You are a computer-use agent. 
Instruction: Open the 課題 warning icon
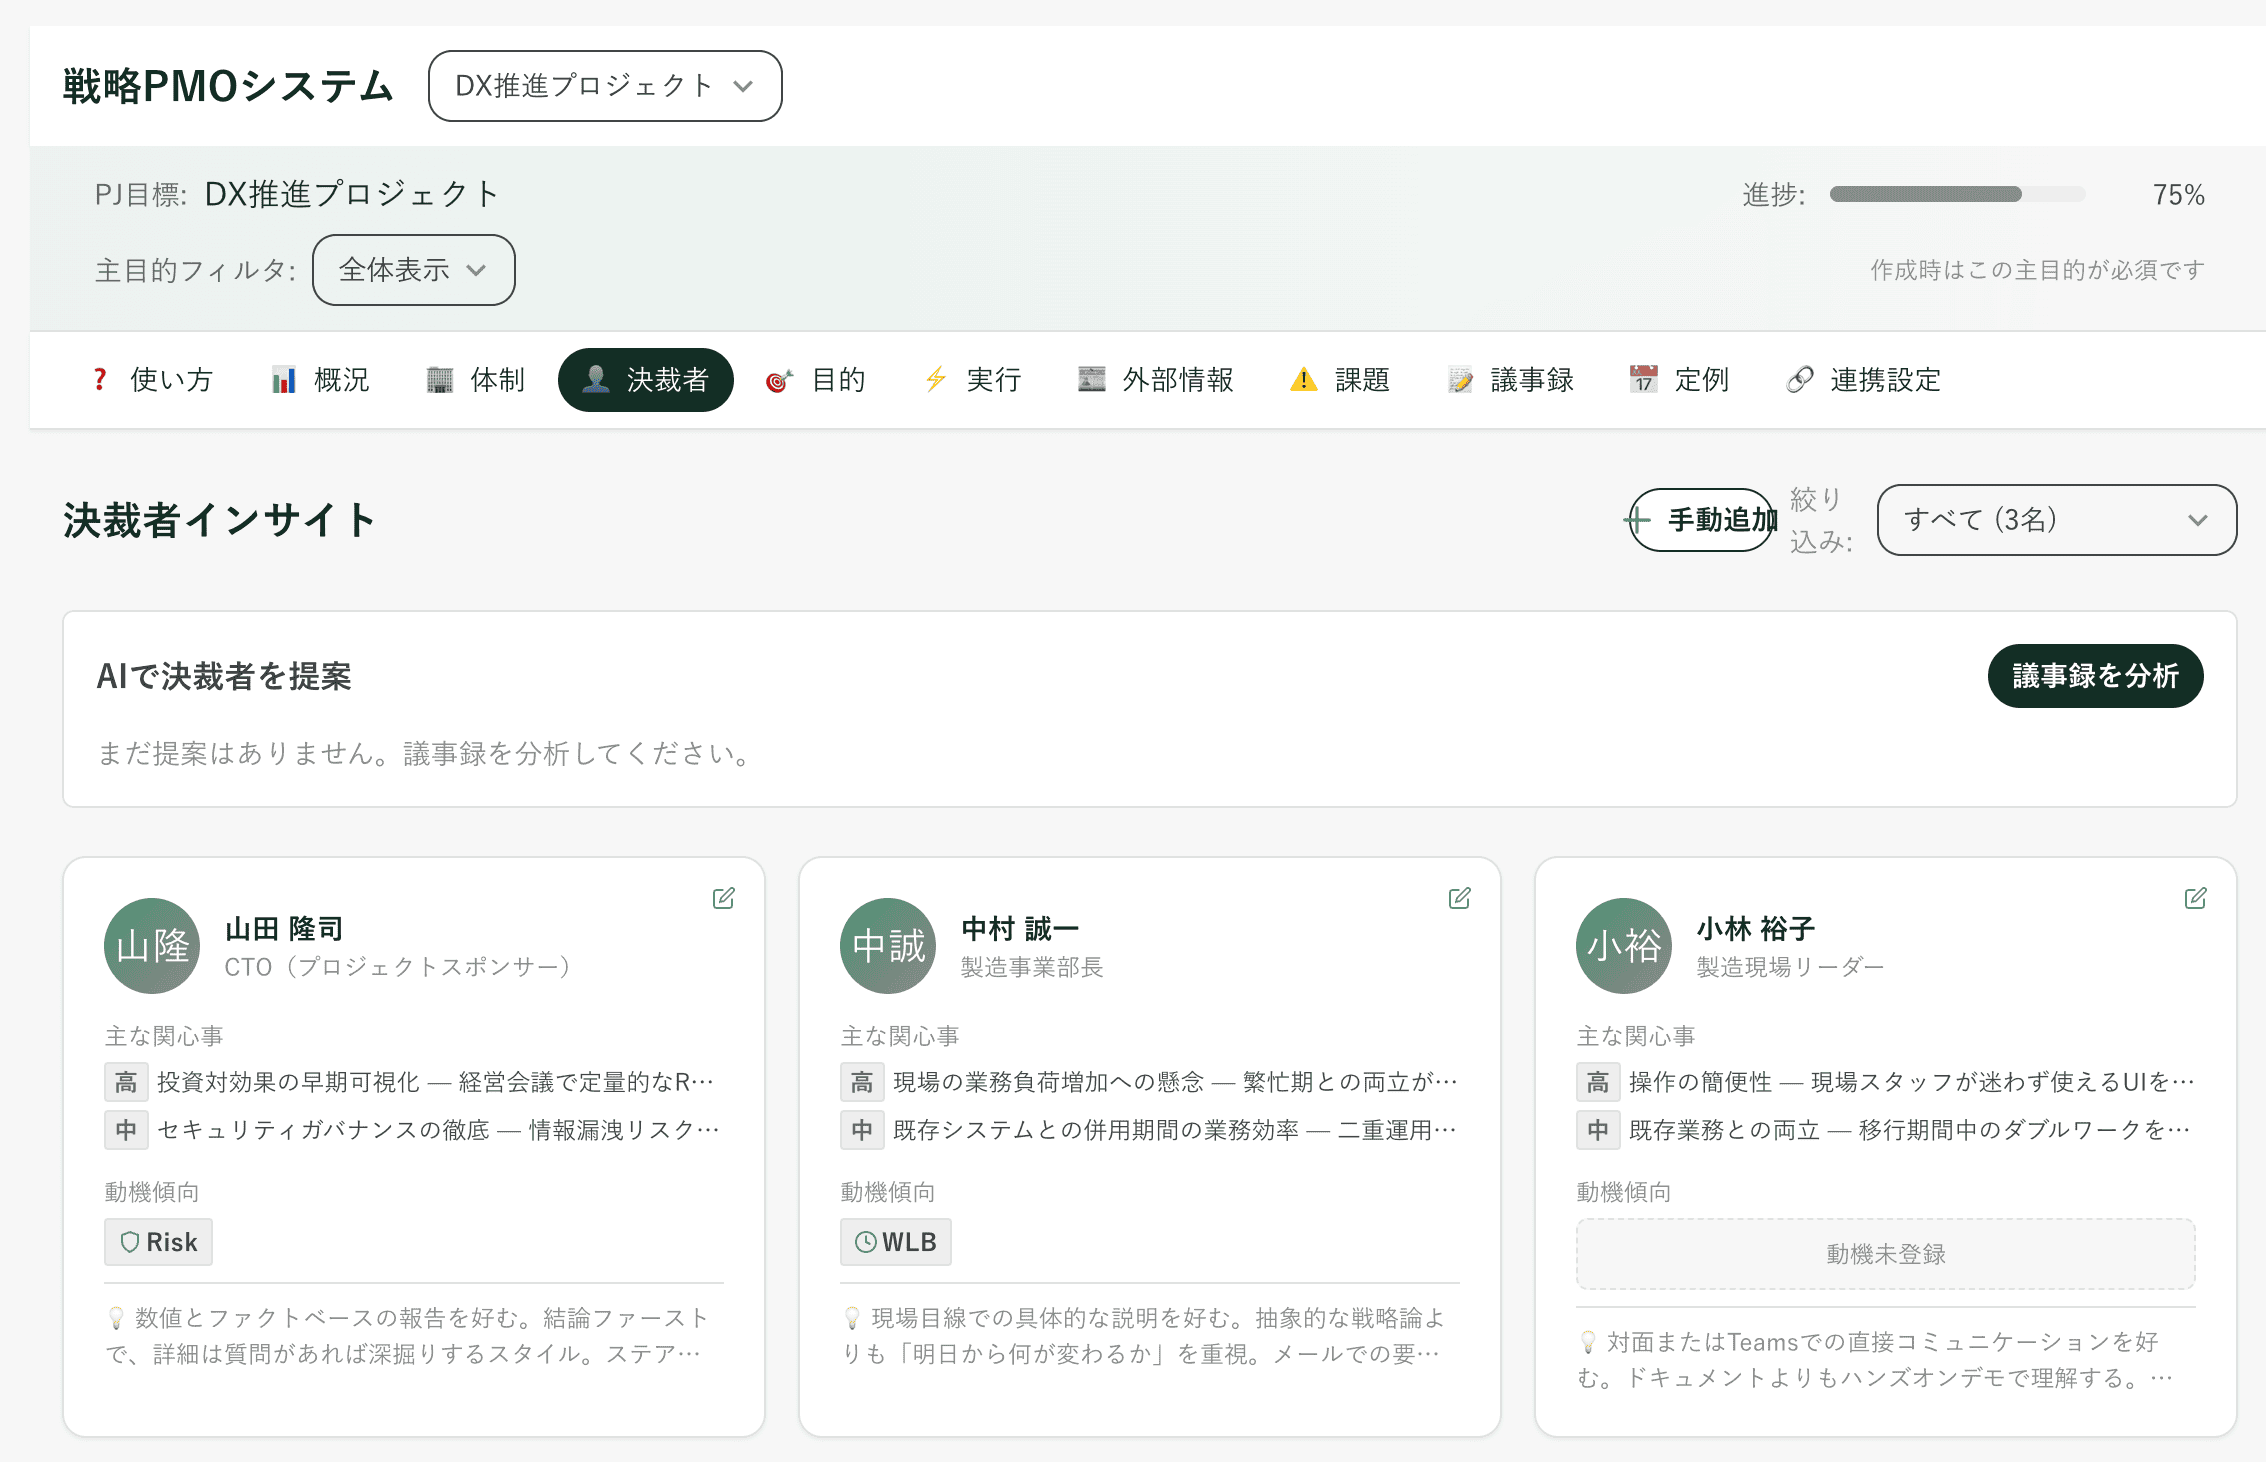click(x=1302, y=380)
